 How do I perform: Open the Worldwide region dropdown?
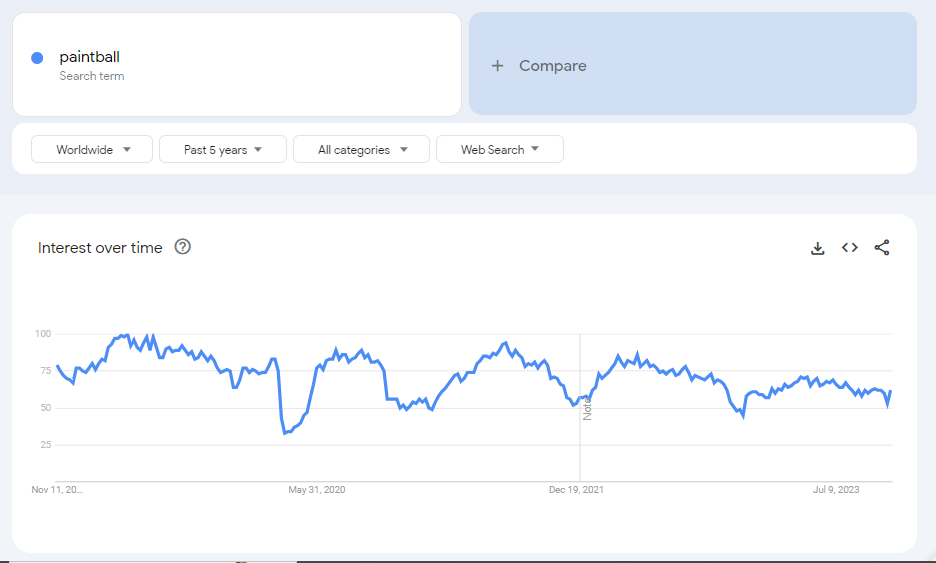click(x=92, y=149)
